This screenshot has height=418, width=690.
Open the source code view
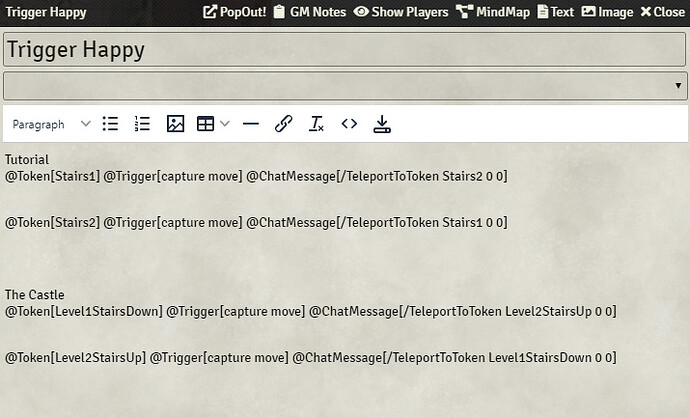[349, 124]
